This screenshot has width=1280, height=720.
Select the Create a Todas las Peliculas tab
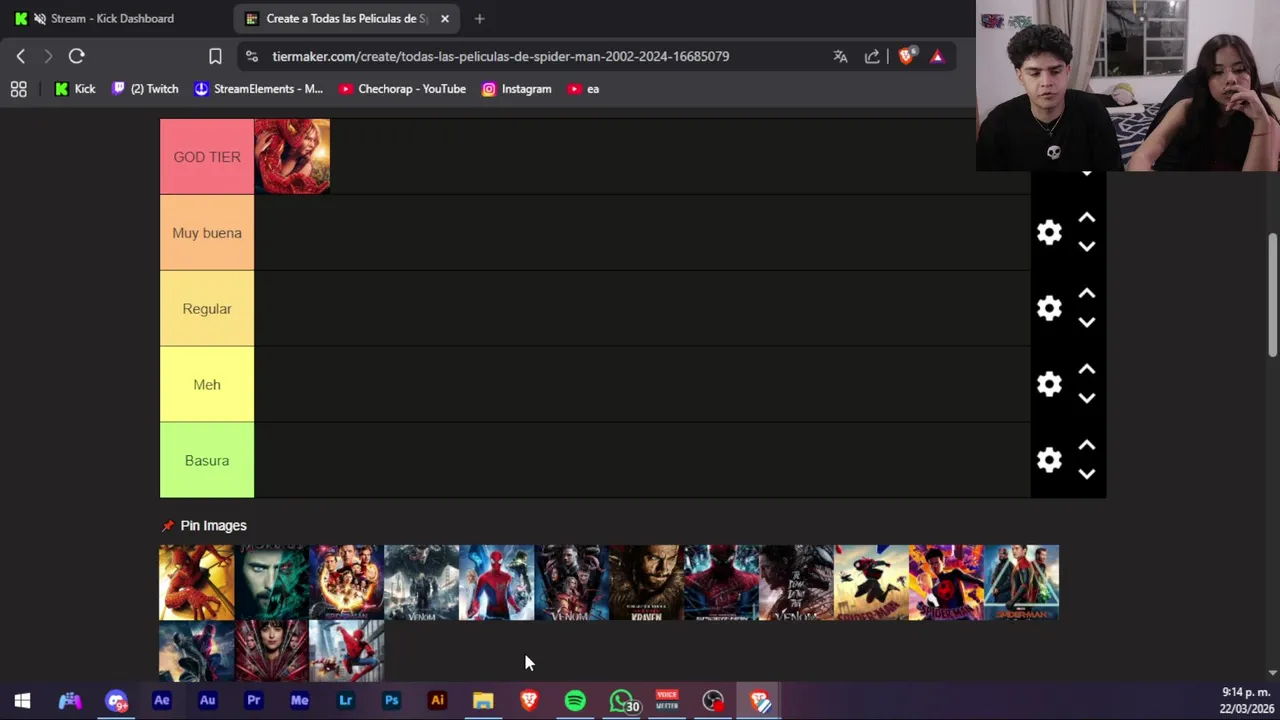pyautogui.click(x=346, y=18)
